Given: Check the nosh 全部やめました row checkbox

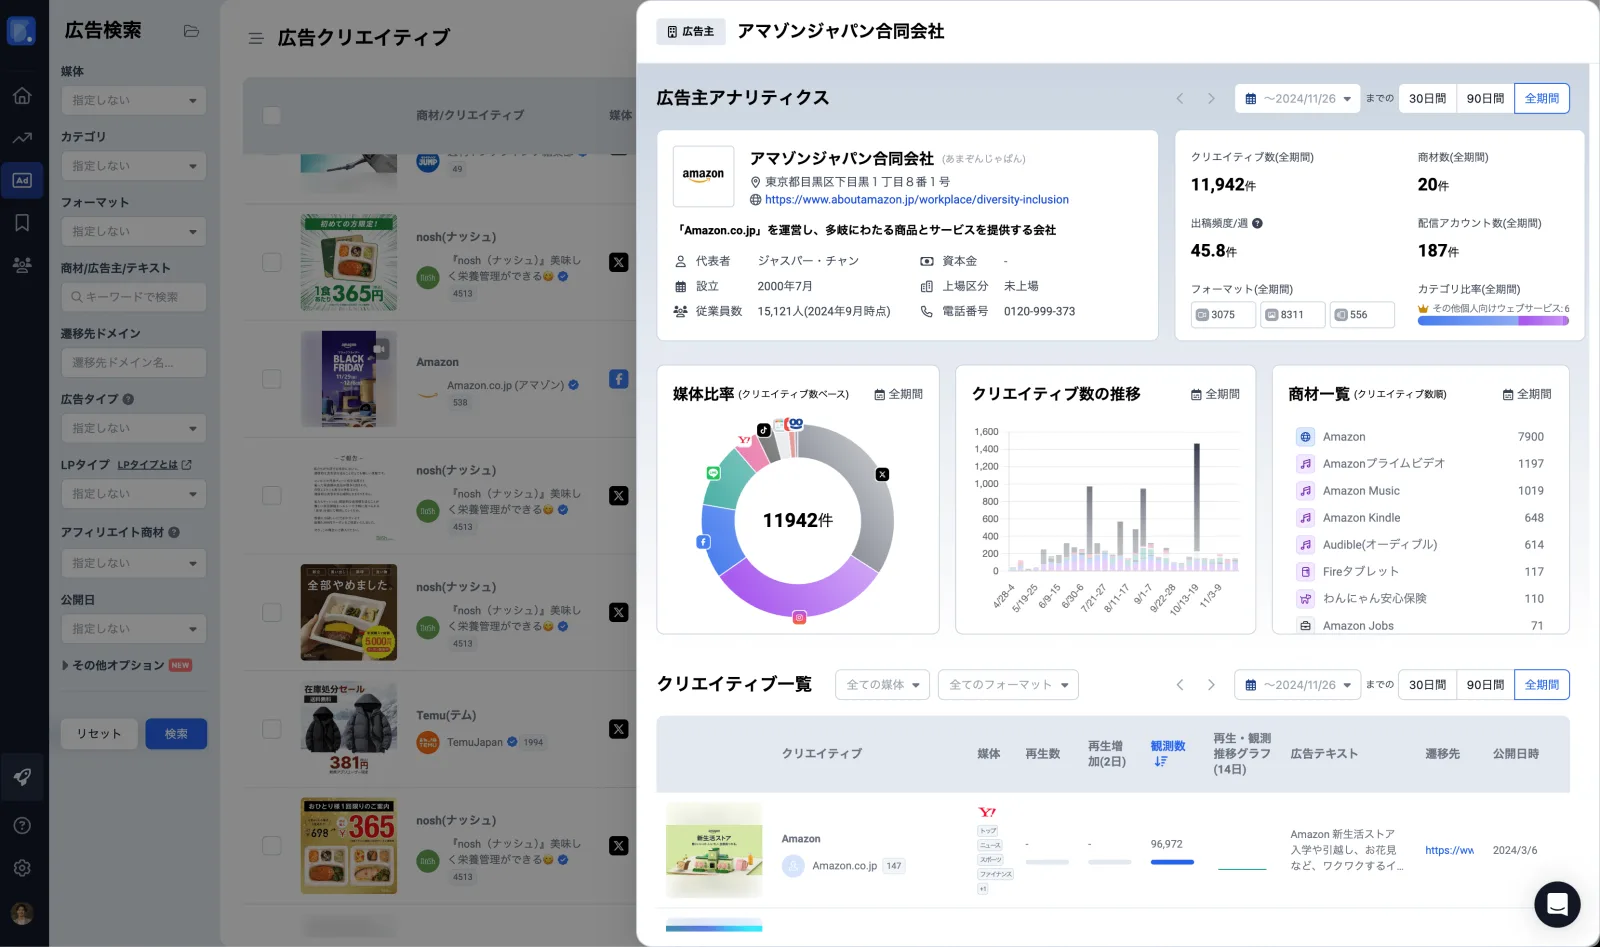Looking at the screenshot, I should pyautogui.click(x=271, y=612).
